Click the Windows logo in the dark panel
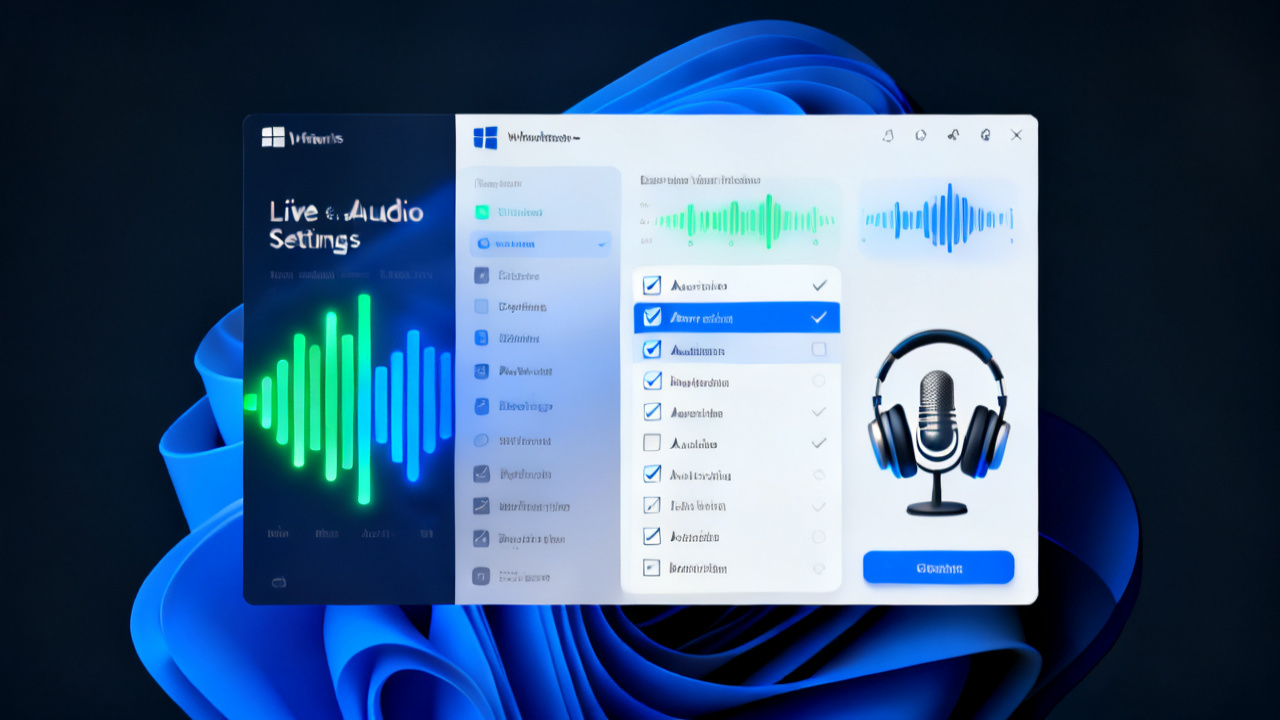This screenshot has width=1280, height=720. [x=273, y=137]
